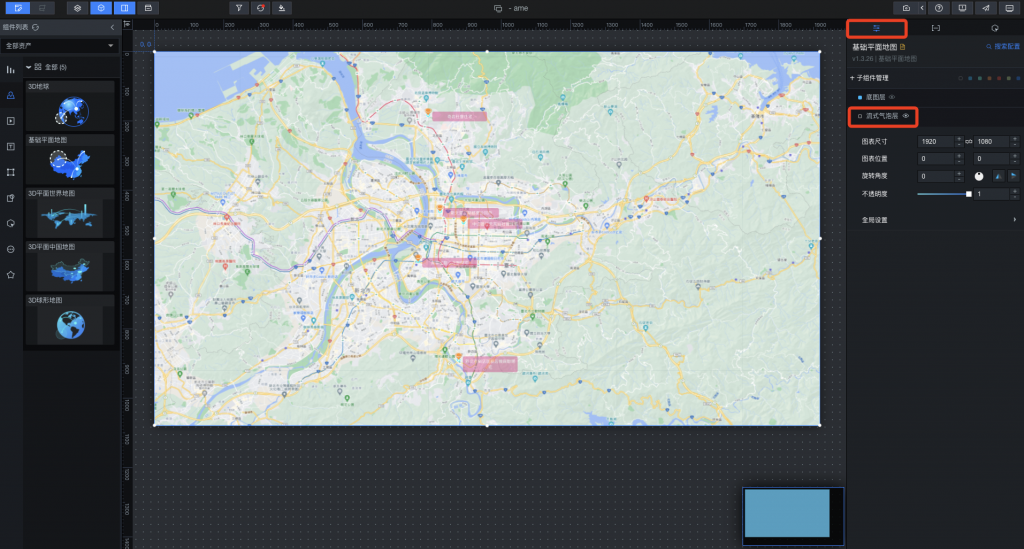Click the green color dot in 子组件管理 row
This screenshot has width=1024, height=549.
[980, 78]
